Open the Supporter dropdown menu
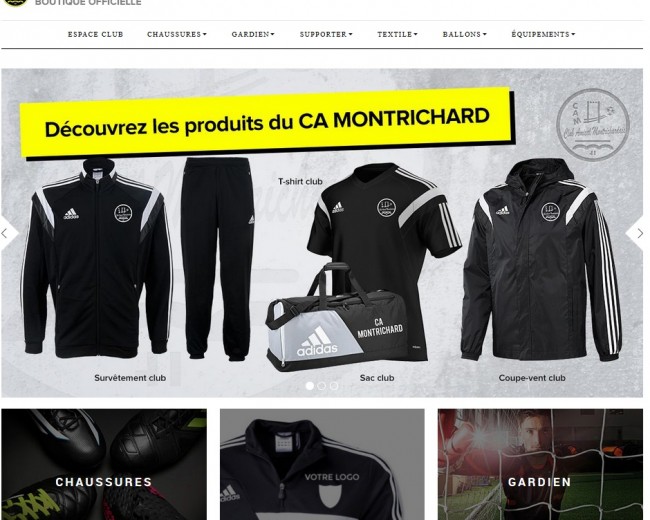The height and width of the screenshot is (520, 650). (x=326, y=34)
